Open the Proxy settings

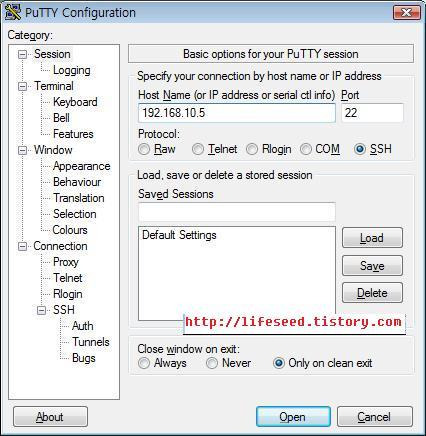[x=66, y=262]
